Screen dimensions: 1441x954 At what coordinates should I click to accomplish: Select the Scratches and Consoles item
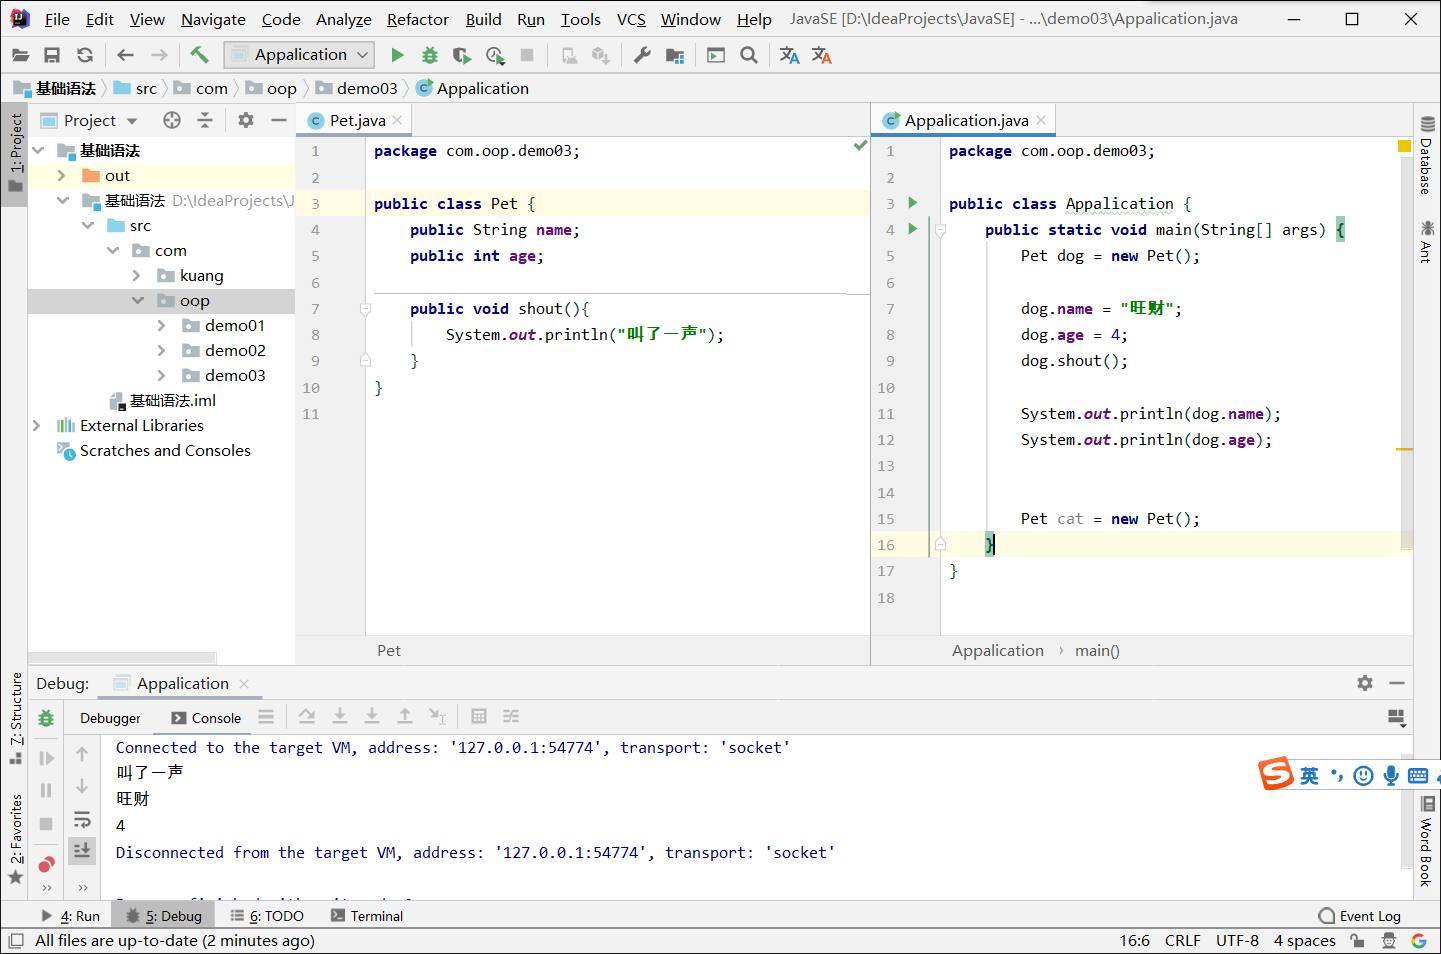point(165,451)
